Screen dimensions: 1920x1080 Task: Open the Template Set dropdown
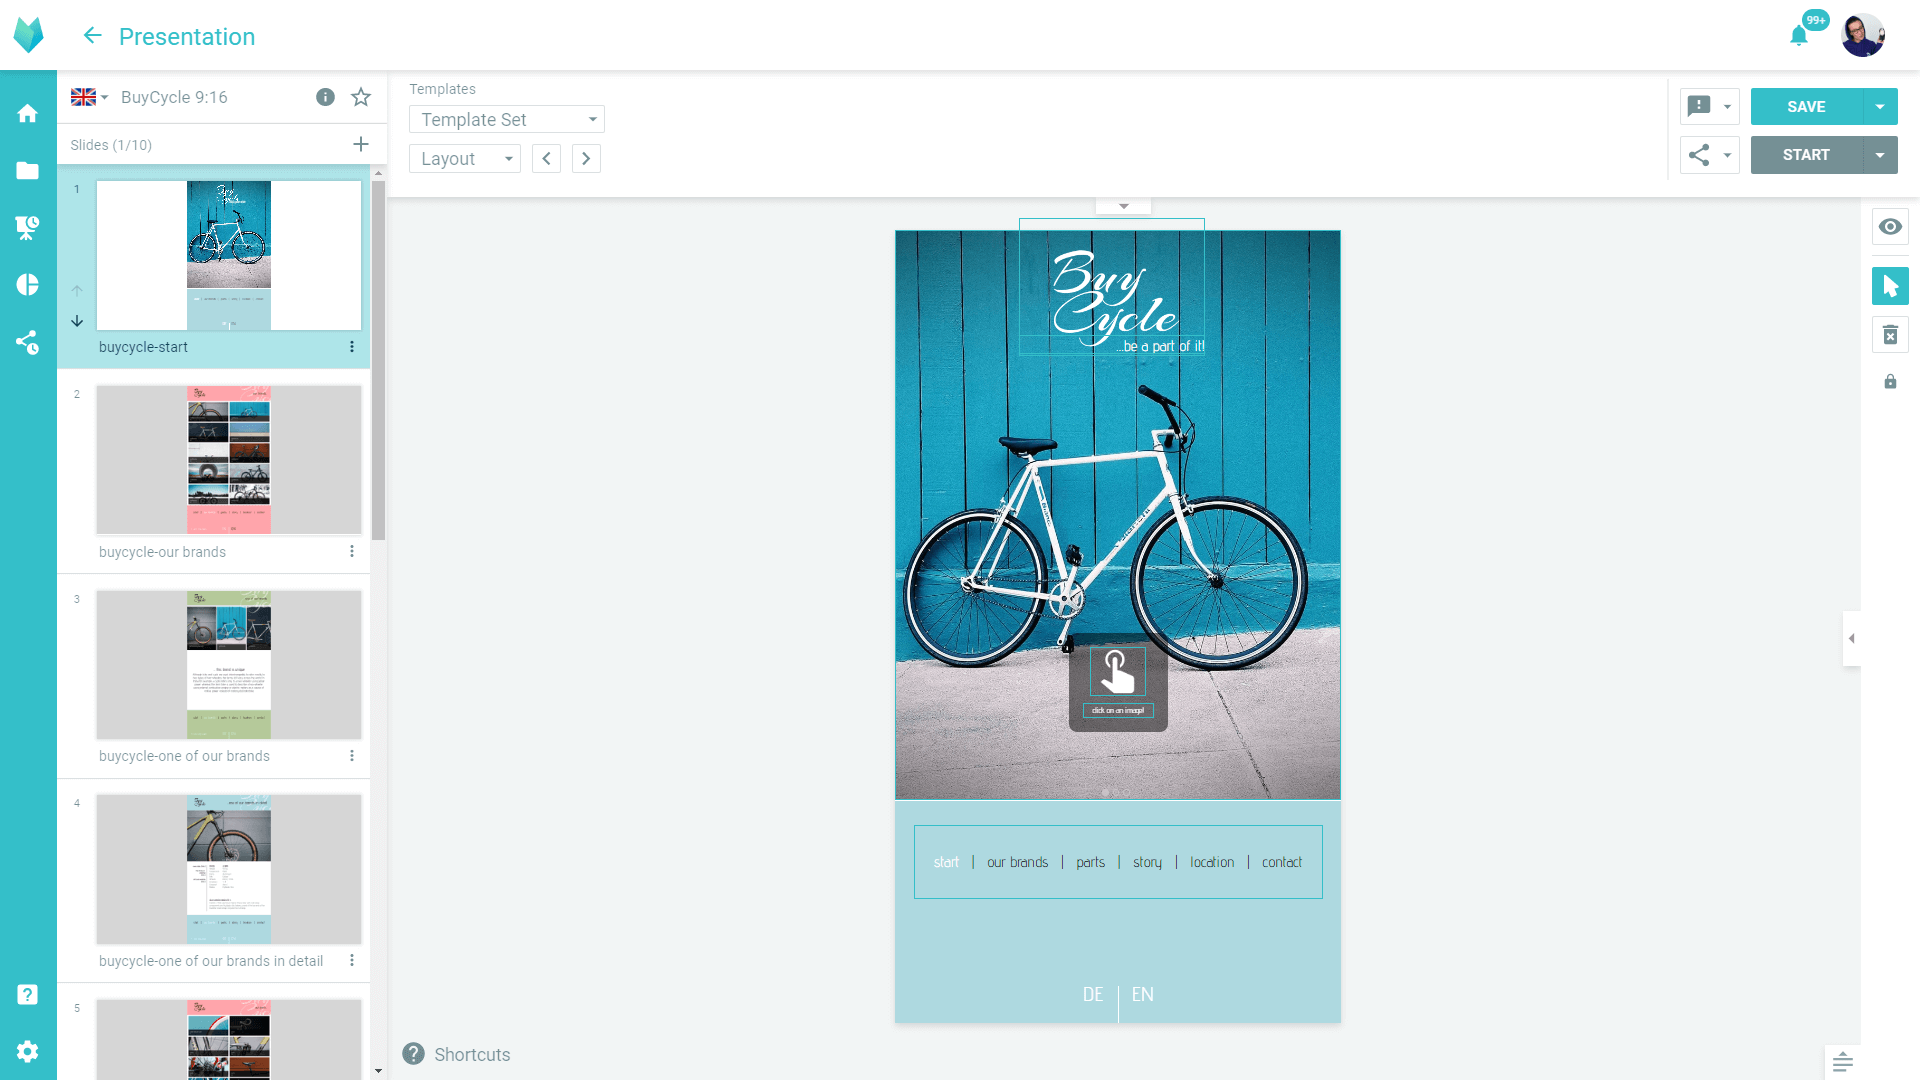pyautogui.click(x=507, y=119)
